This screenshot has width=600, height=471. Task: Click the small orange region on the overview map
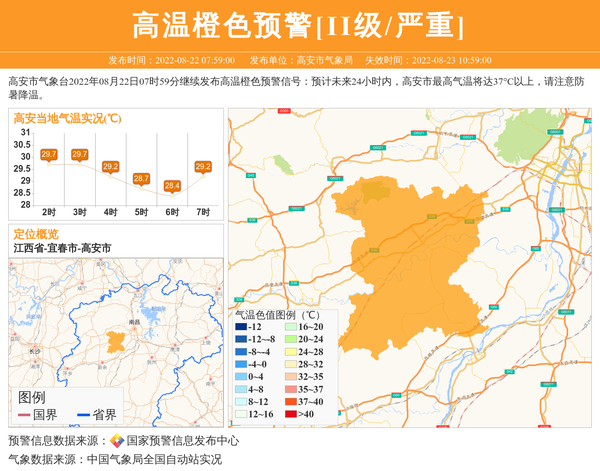(116, 342)
